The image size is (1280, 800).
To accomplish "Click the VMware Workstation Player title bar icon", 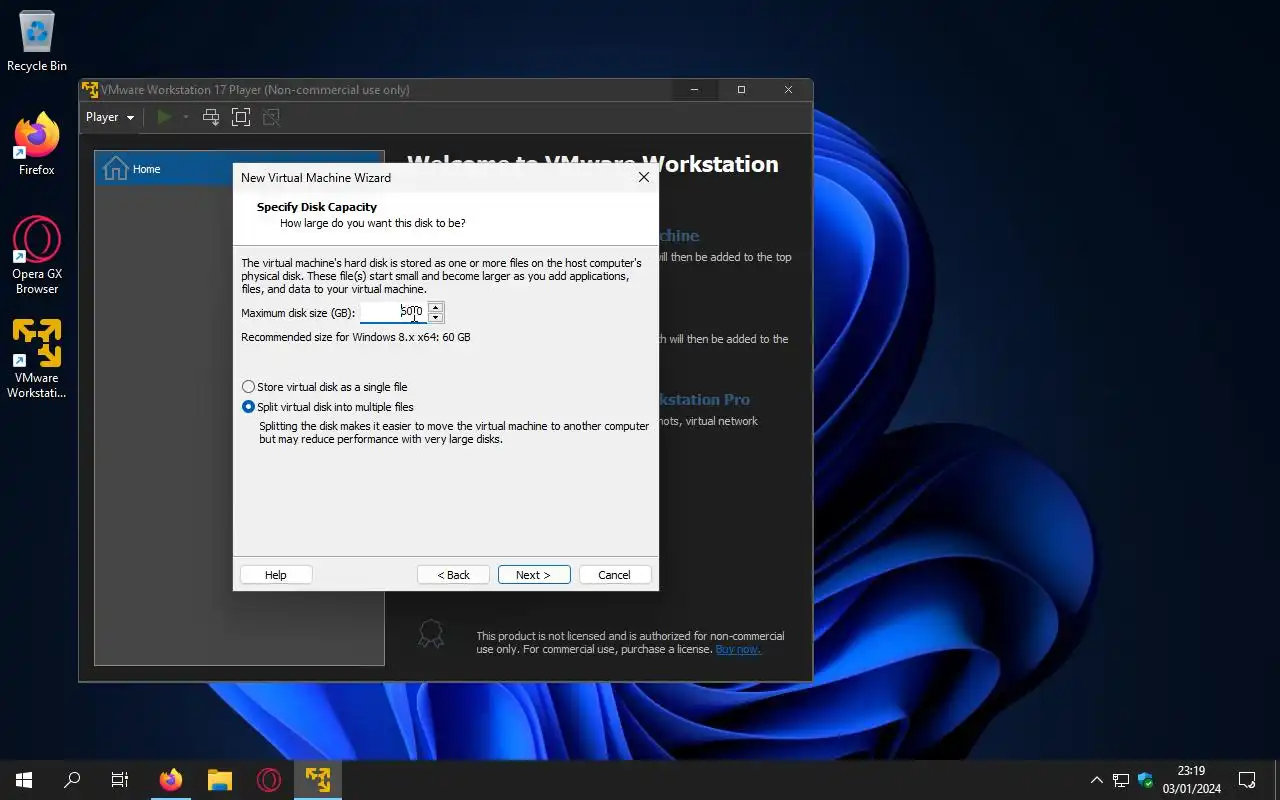I will [90, 90].
